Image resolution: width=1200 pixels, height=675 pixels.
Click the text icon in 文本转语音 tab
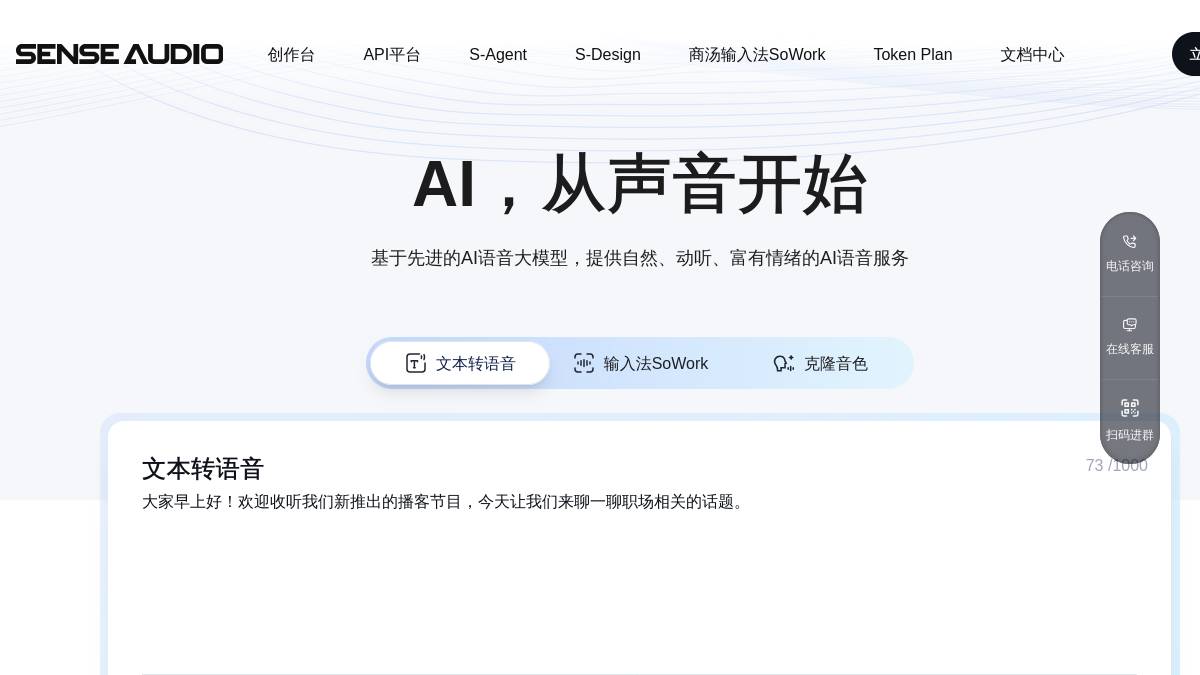[416, 363]
